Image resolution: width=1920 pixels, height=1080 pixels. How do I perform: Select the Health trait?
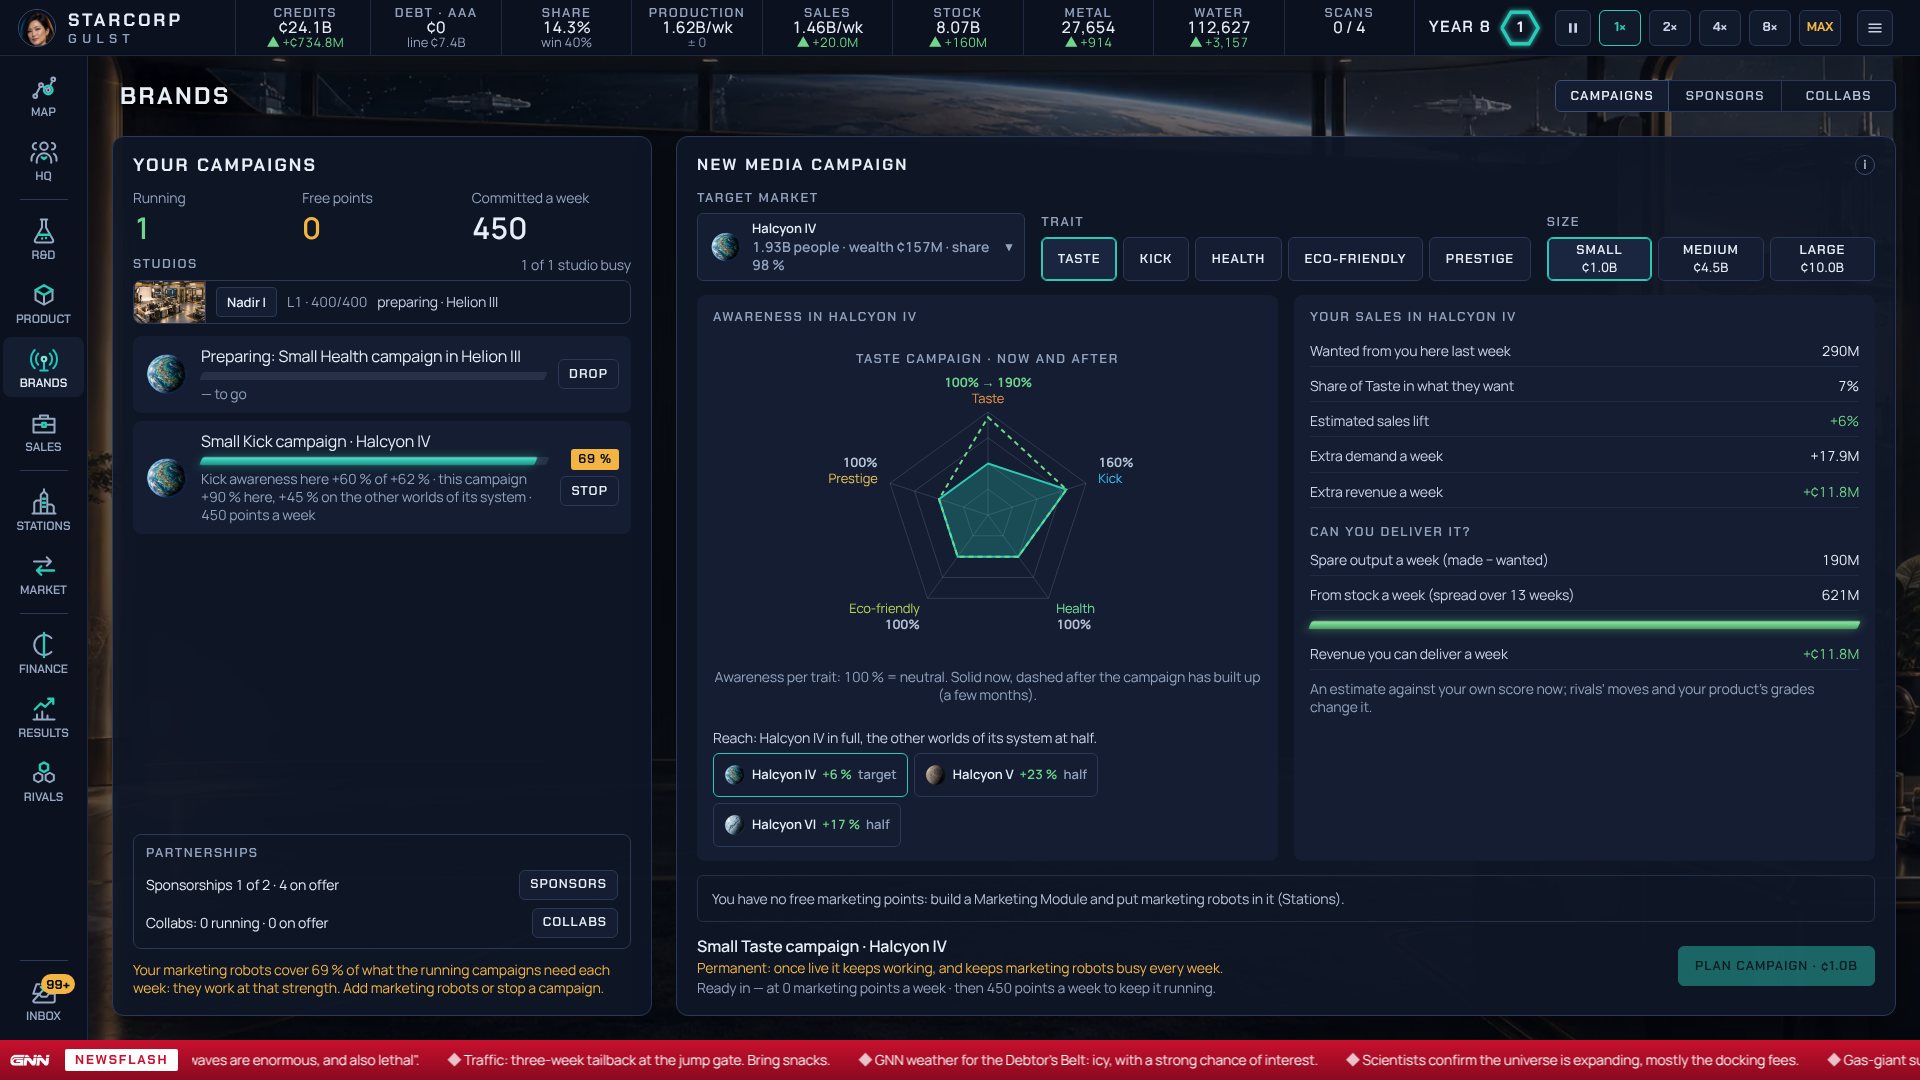click(1237, 259)
